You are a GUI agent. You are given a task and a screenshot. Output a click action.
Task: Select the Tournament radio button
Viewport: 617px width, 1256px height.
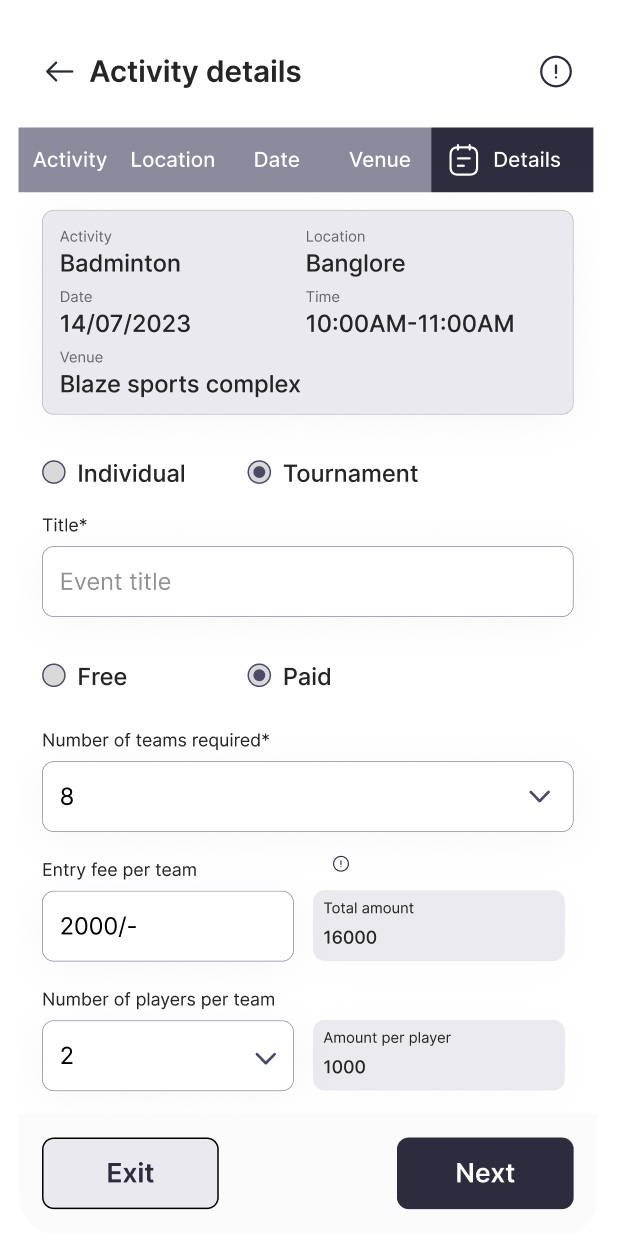pyautogui.click(x=259, y=473)
